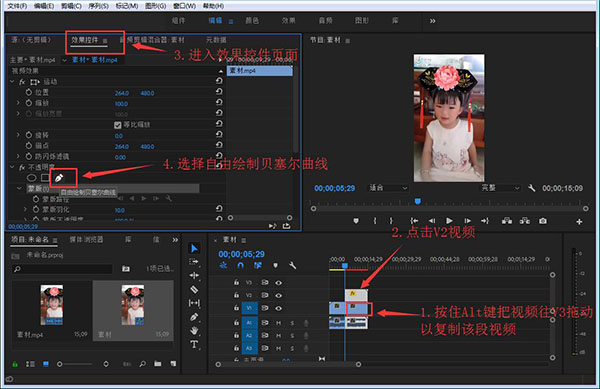The height and width of the screenshot is (389, 600).
Task: Open the zoom level fit dropdown
Action: [x=388, y=188]
